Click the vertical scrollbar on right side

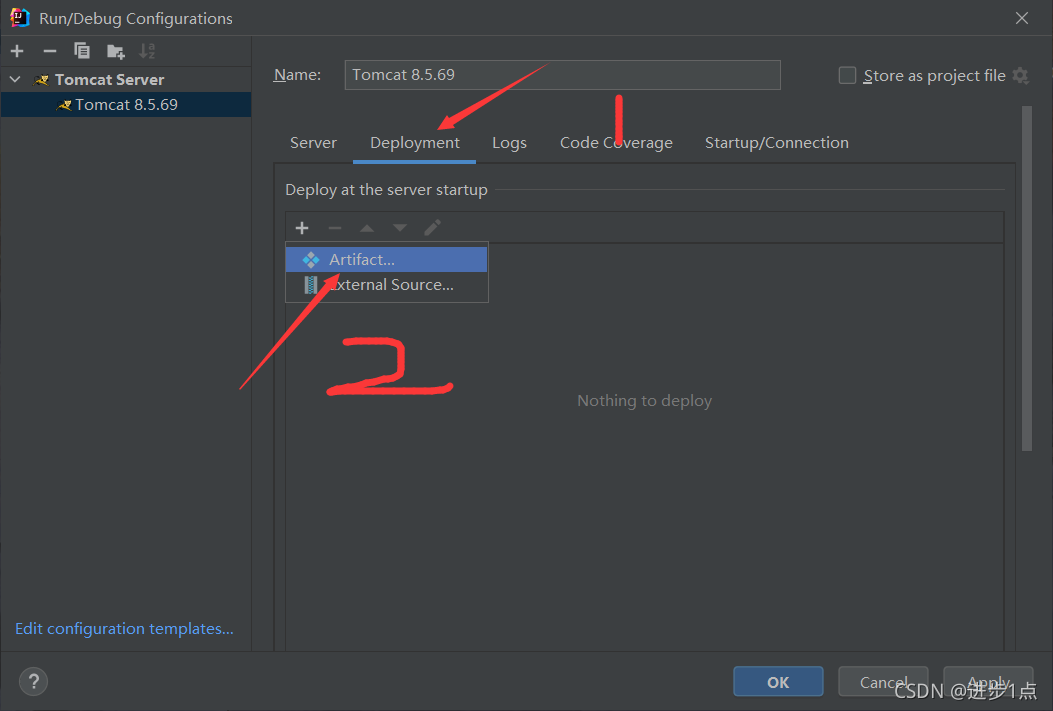pos(1026,279)
